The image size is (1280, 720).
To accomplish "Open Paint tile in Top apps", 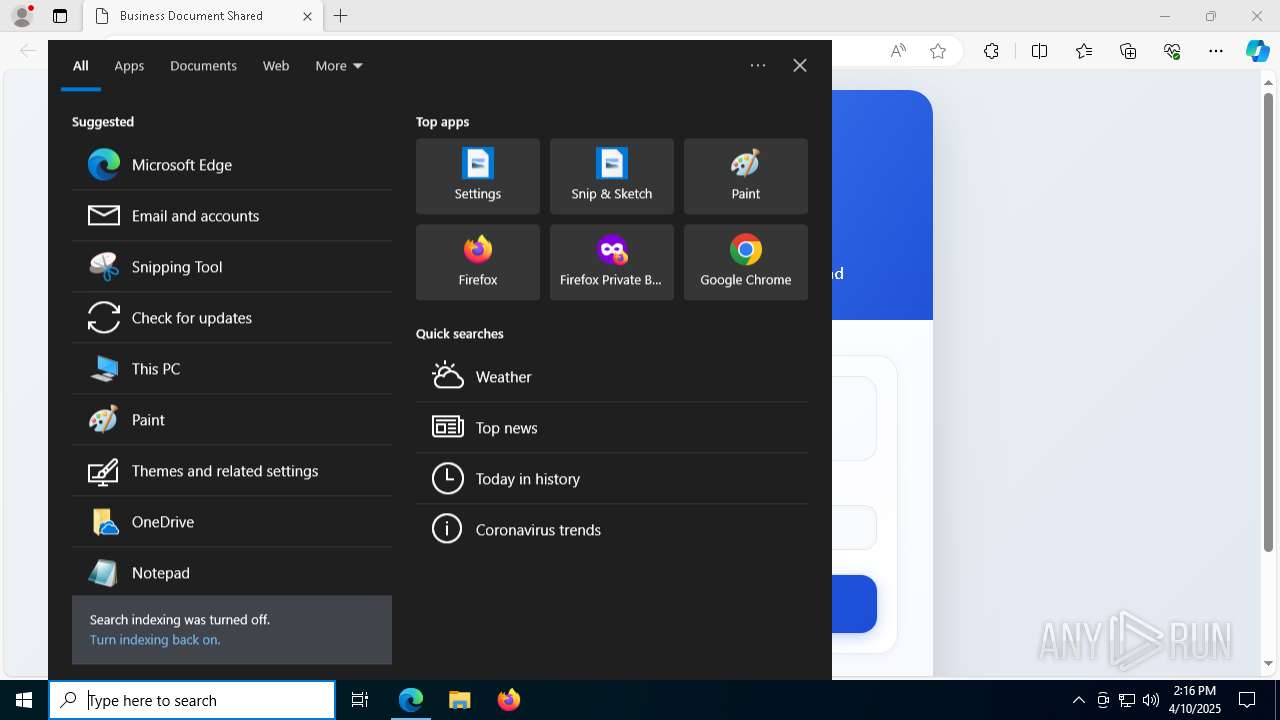I will tap(746, 176).
